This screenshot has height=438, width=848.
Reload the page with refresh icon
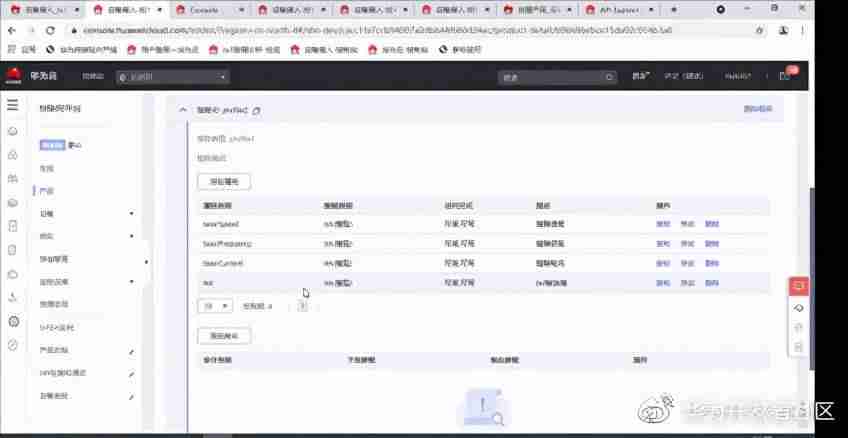(x=50, y=31)
